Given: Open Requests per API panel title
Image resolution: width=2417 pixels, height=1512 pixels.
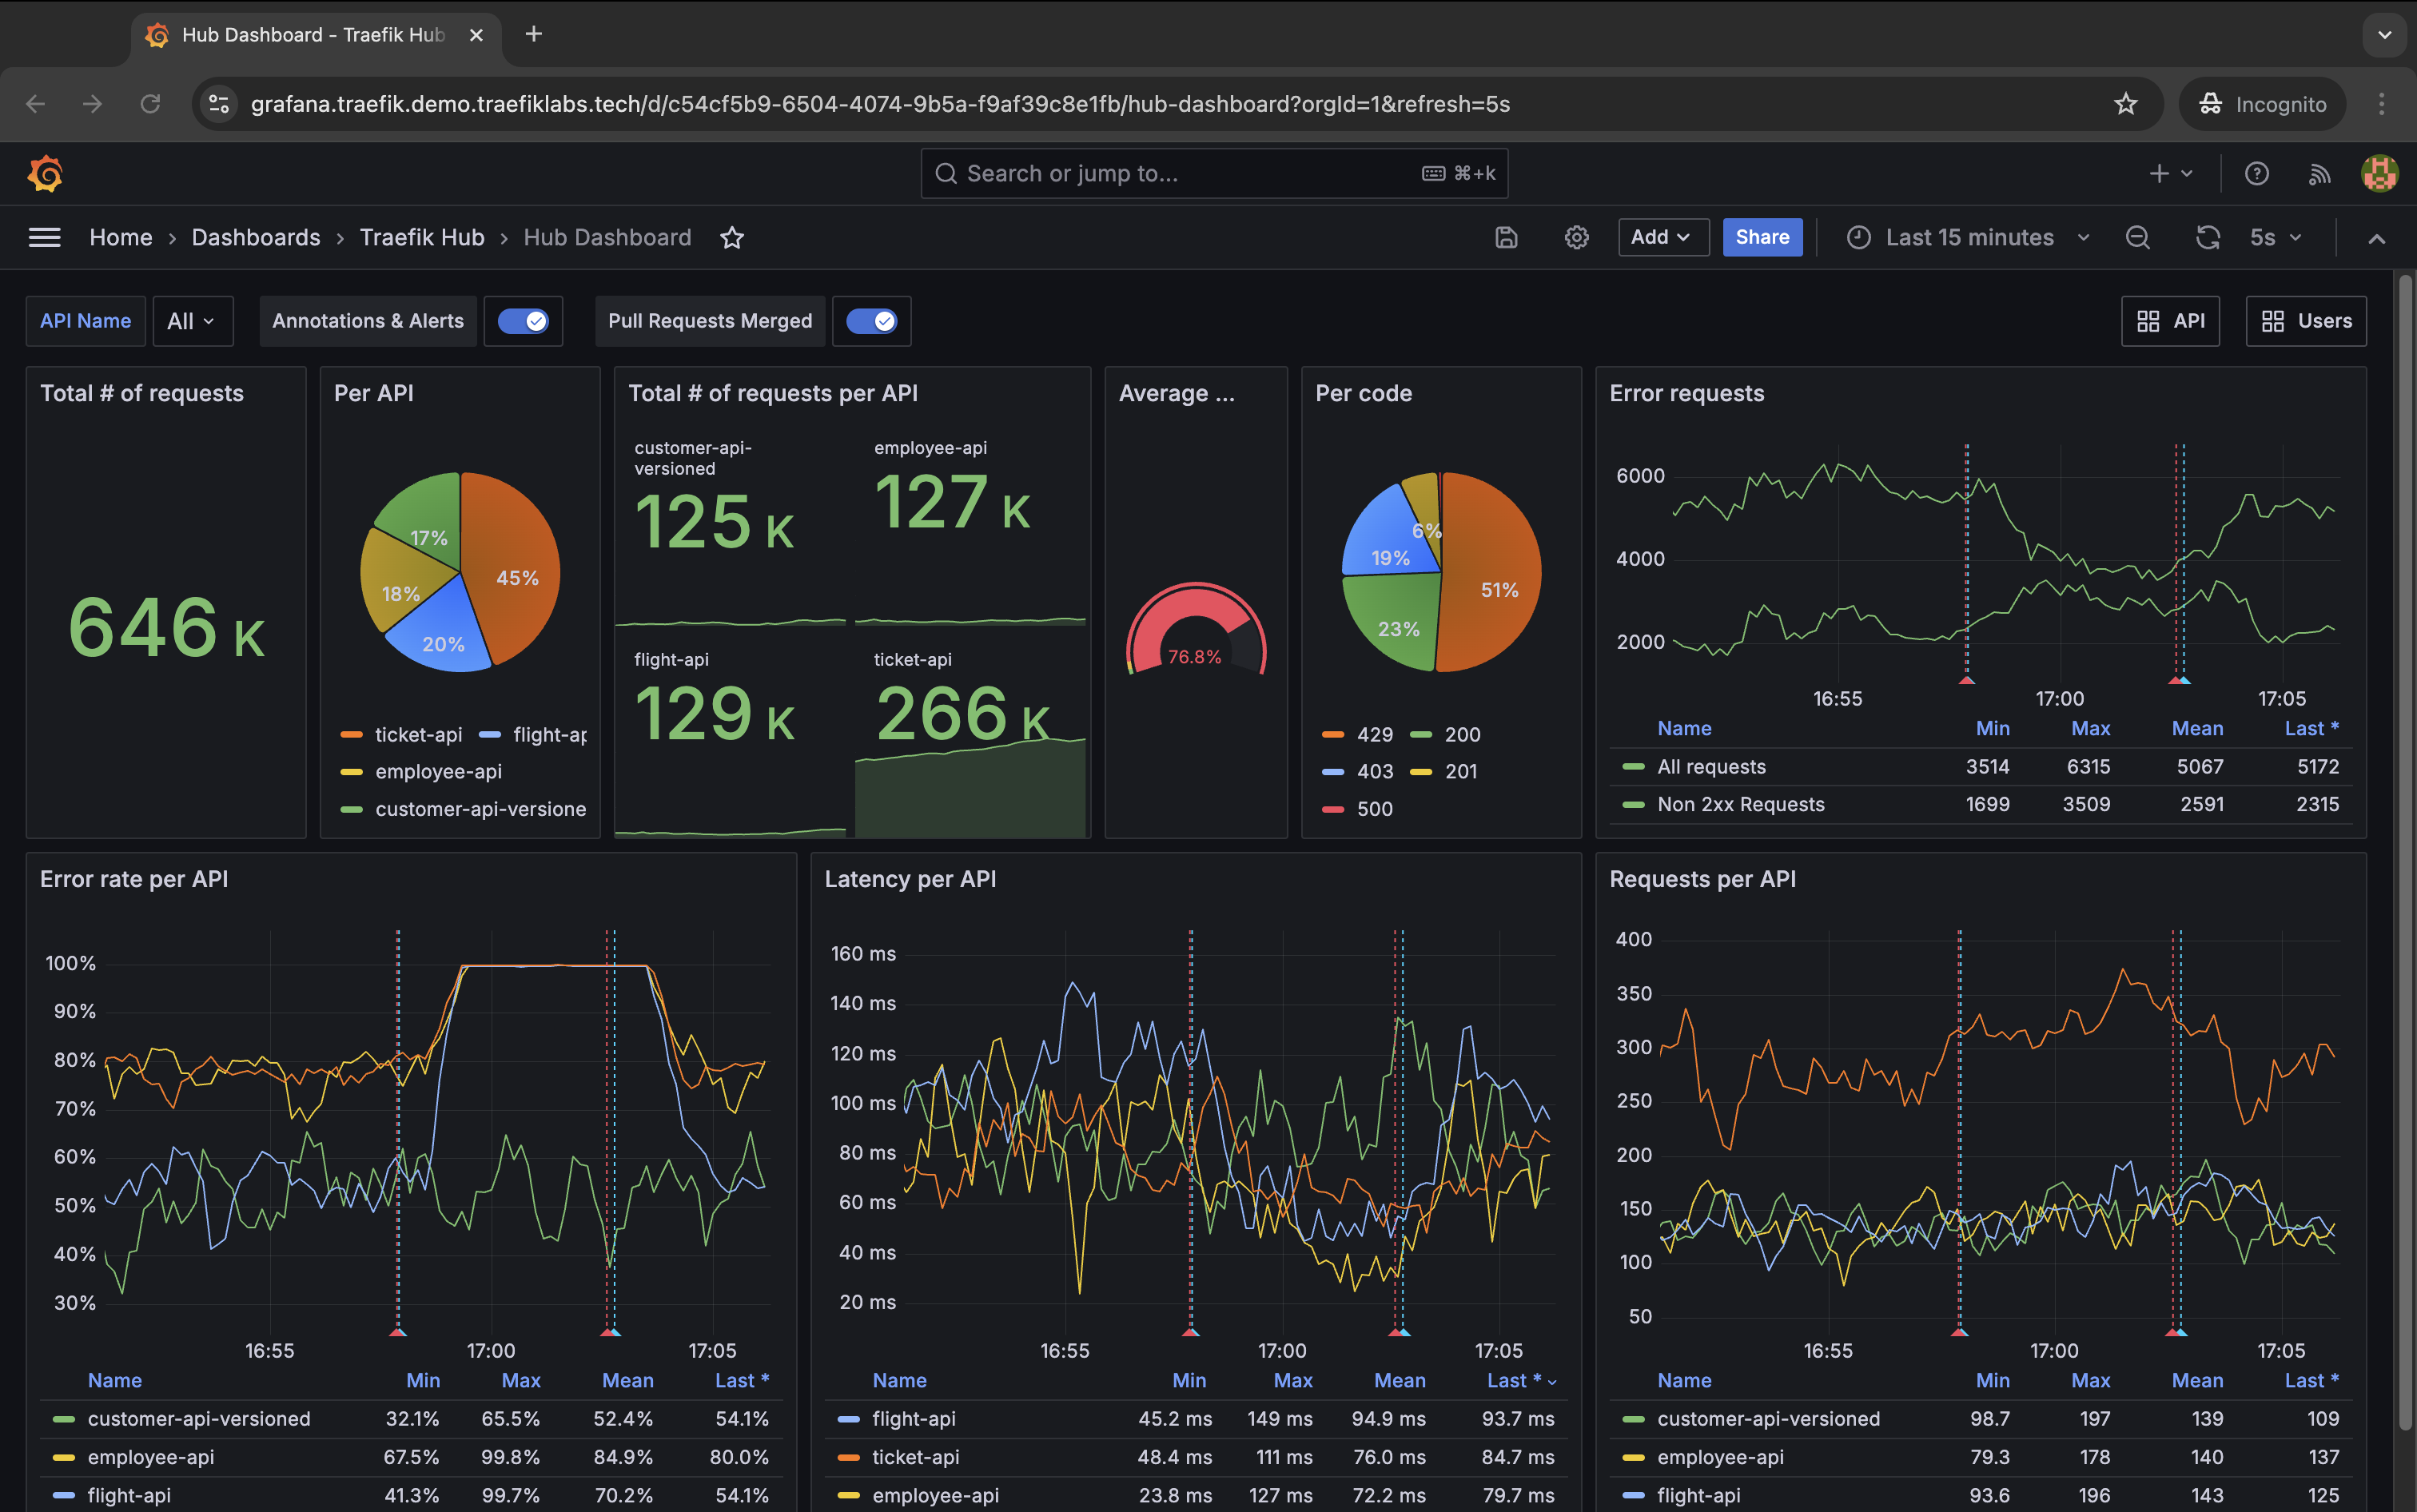Looking at the screenshot, I should click(x=1702, y=879).
